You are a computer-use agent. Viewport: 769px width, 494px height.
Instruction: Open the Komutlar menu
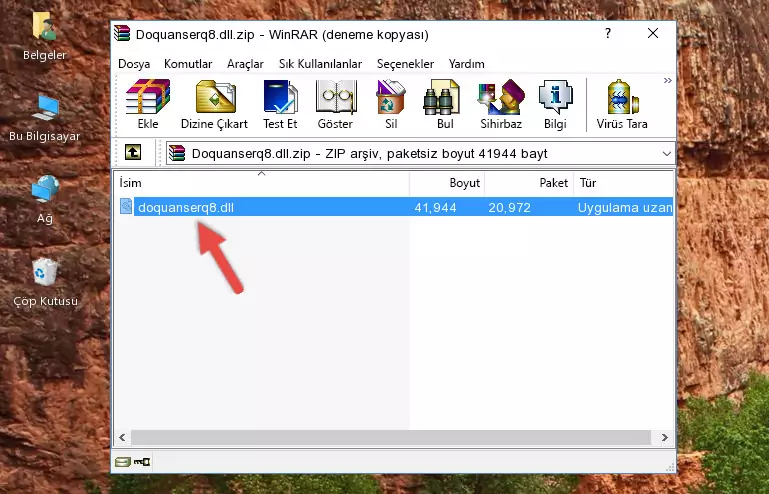(x=188, y=64)
